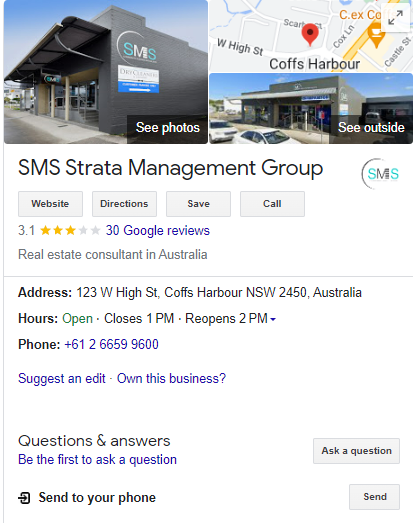The image size is (413, 523).
Task: Open the See photos thumbnail
Action: click(x=106, y=72)
